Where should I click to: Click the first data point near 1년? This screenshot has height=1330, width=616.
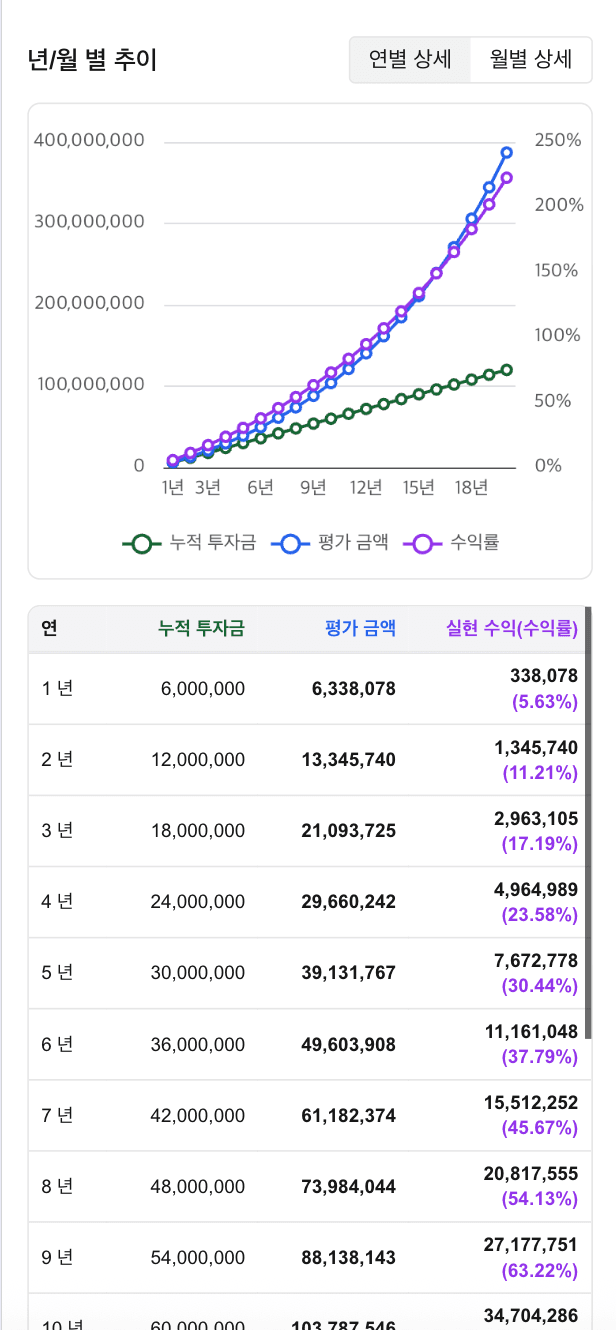pyautogui.click(x=172, y=460)
